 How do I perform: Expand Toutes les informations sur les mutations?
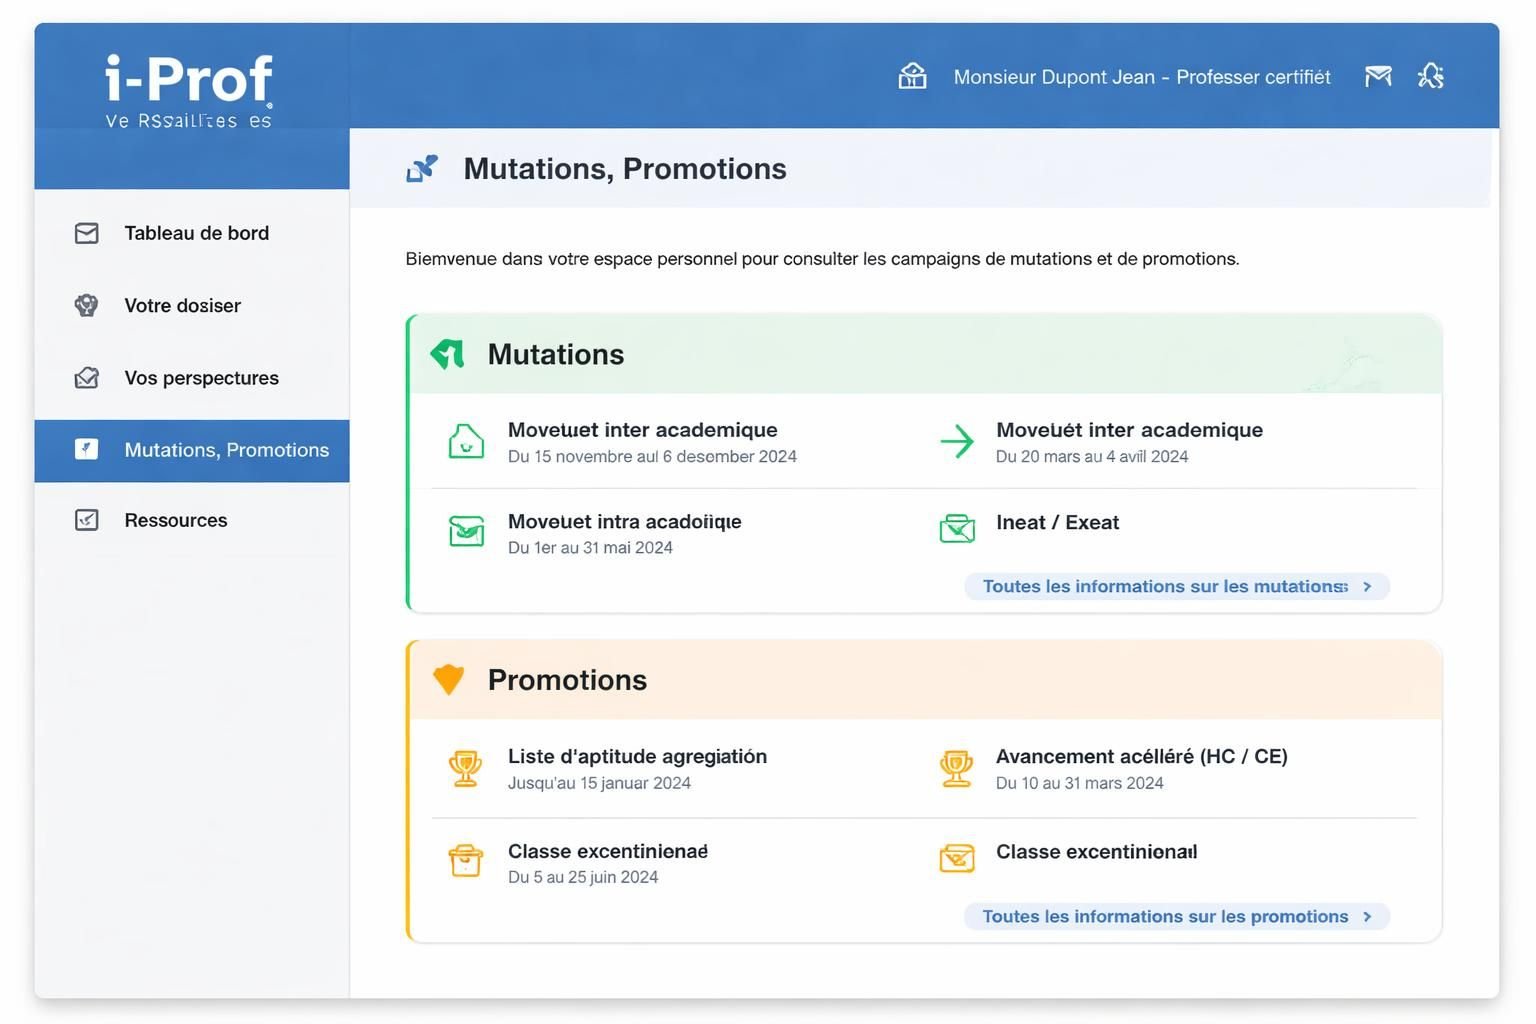pos(1176,587)
